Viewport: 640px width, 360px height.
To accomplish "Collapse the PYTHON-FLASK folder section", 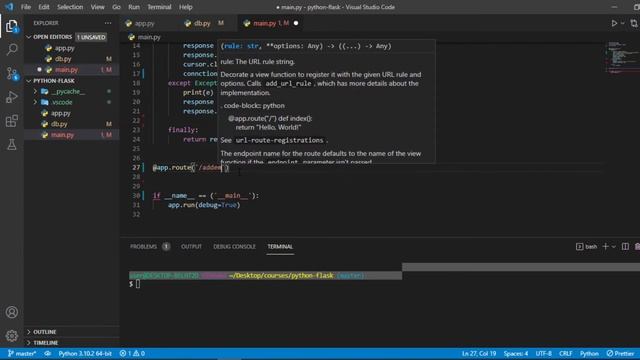I will pos(53,81).
